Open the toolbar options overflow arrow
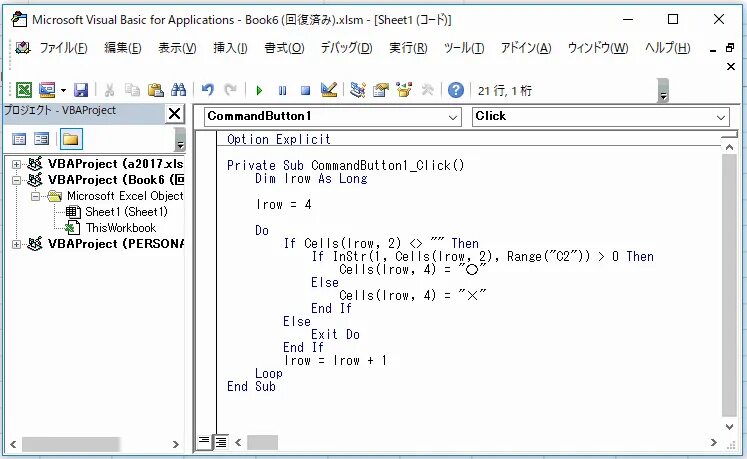Image resolution: width=747 pixels, height=459 pixels. coord(663,91)
